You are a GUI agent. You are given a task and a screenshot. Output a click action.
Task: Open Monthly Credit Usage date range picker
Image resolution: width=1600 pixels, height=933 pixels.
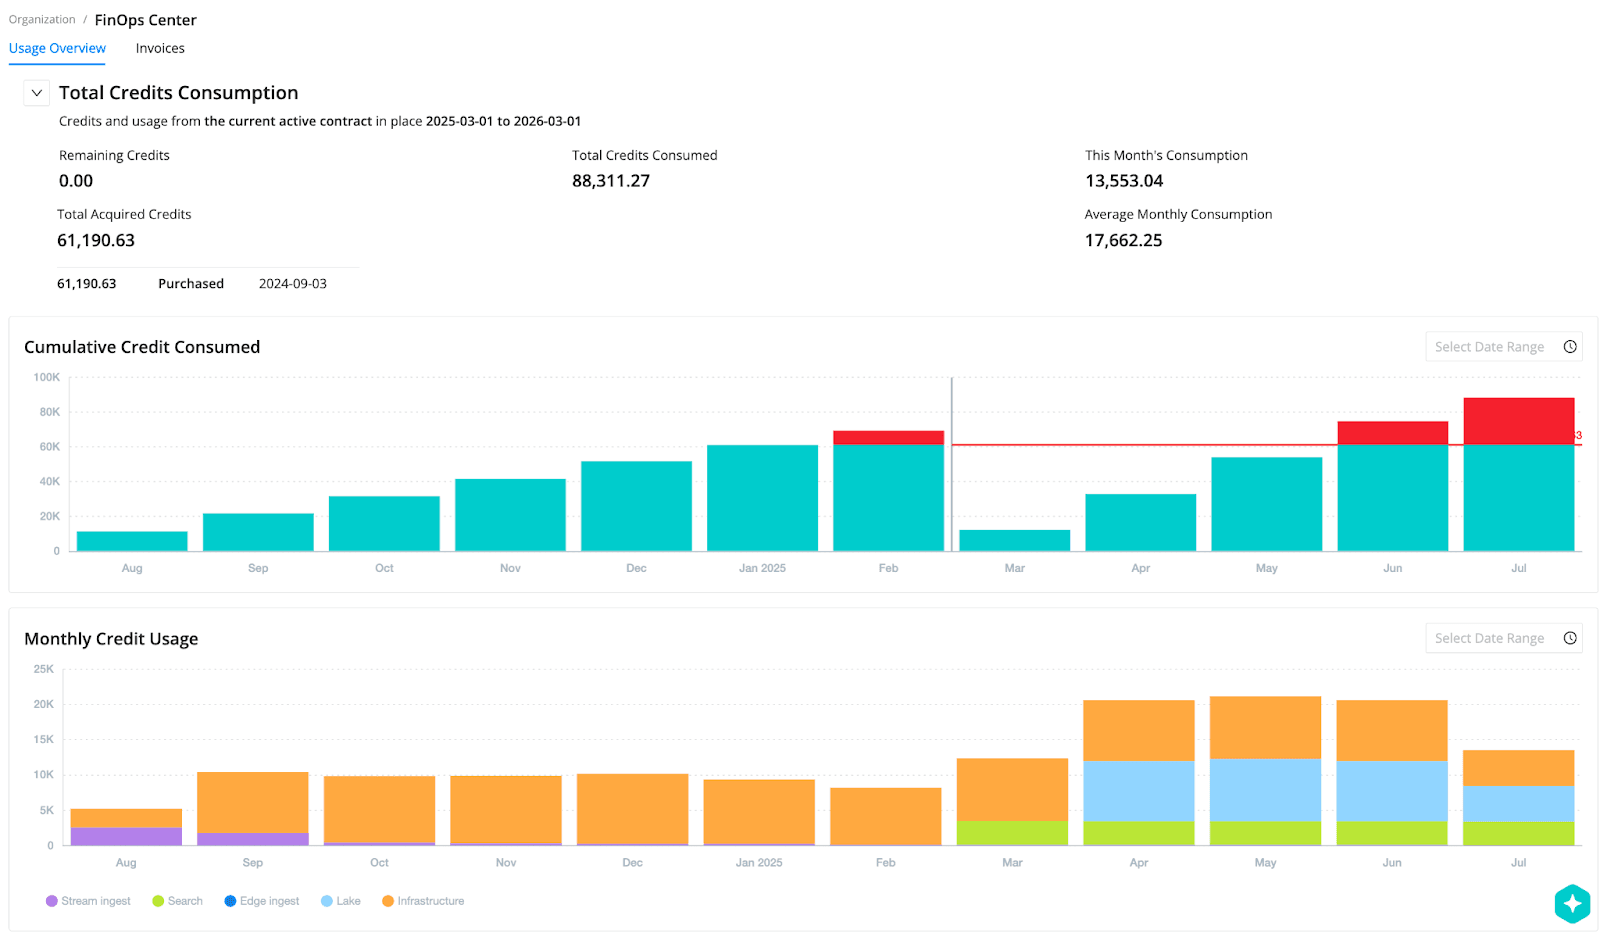[x=1489, y=638]
